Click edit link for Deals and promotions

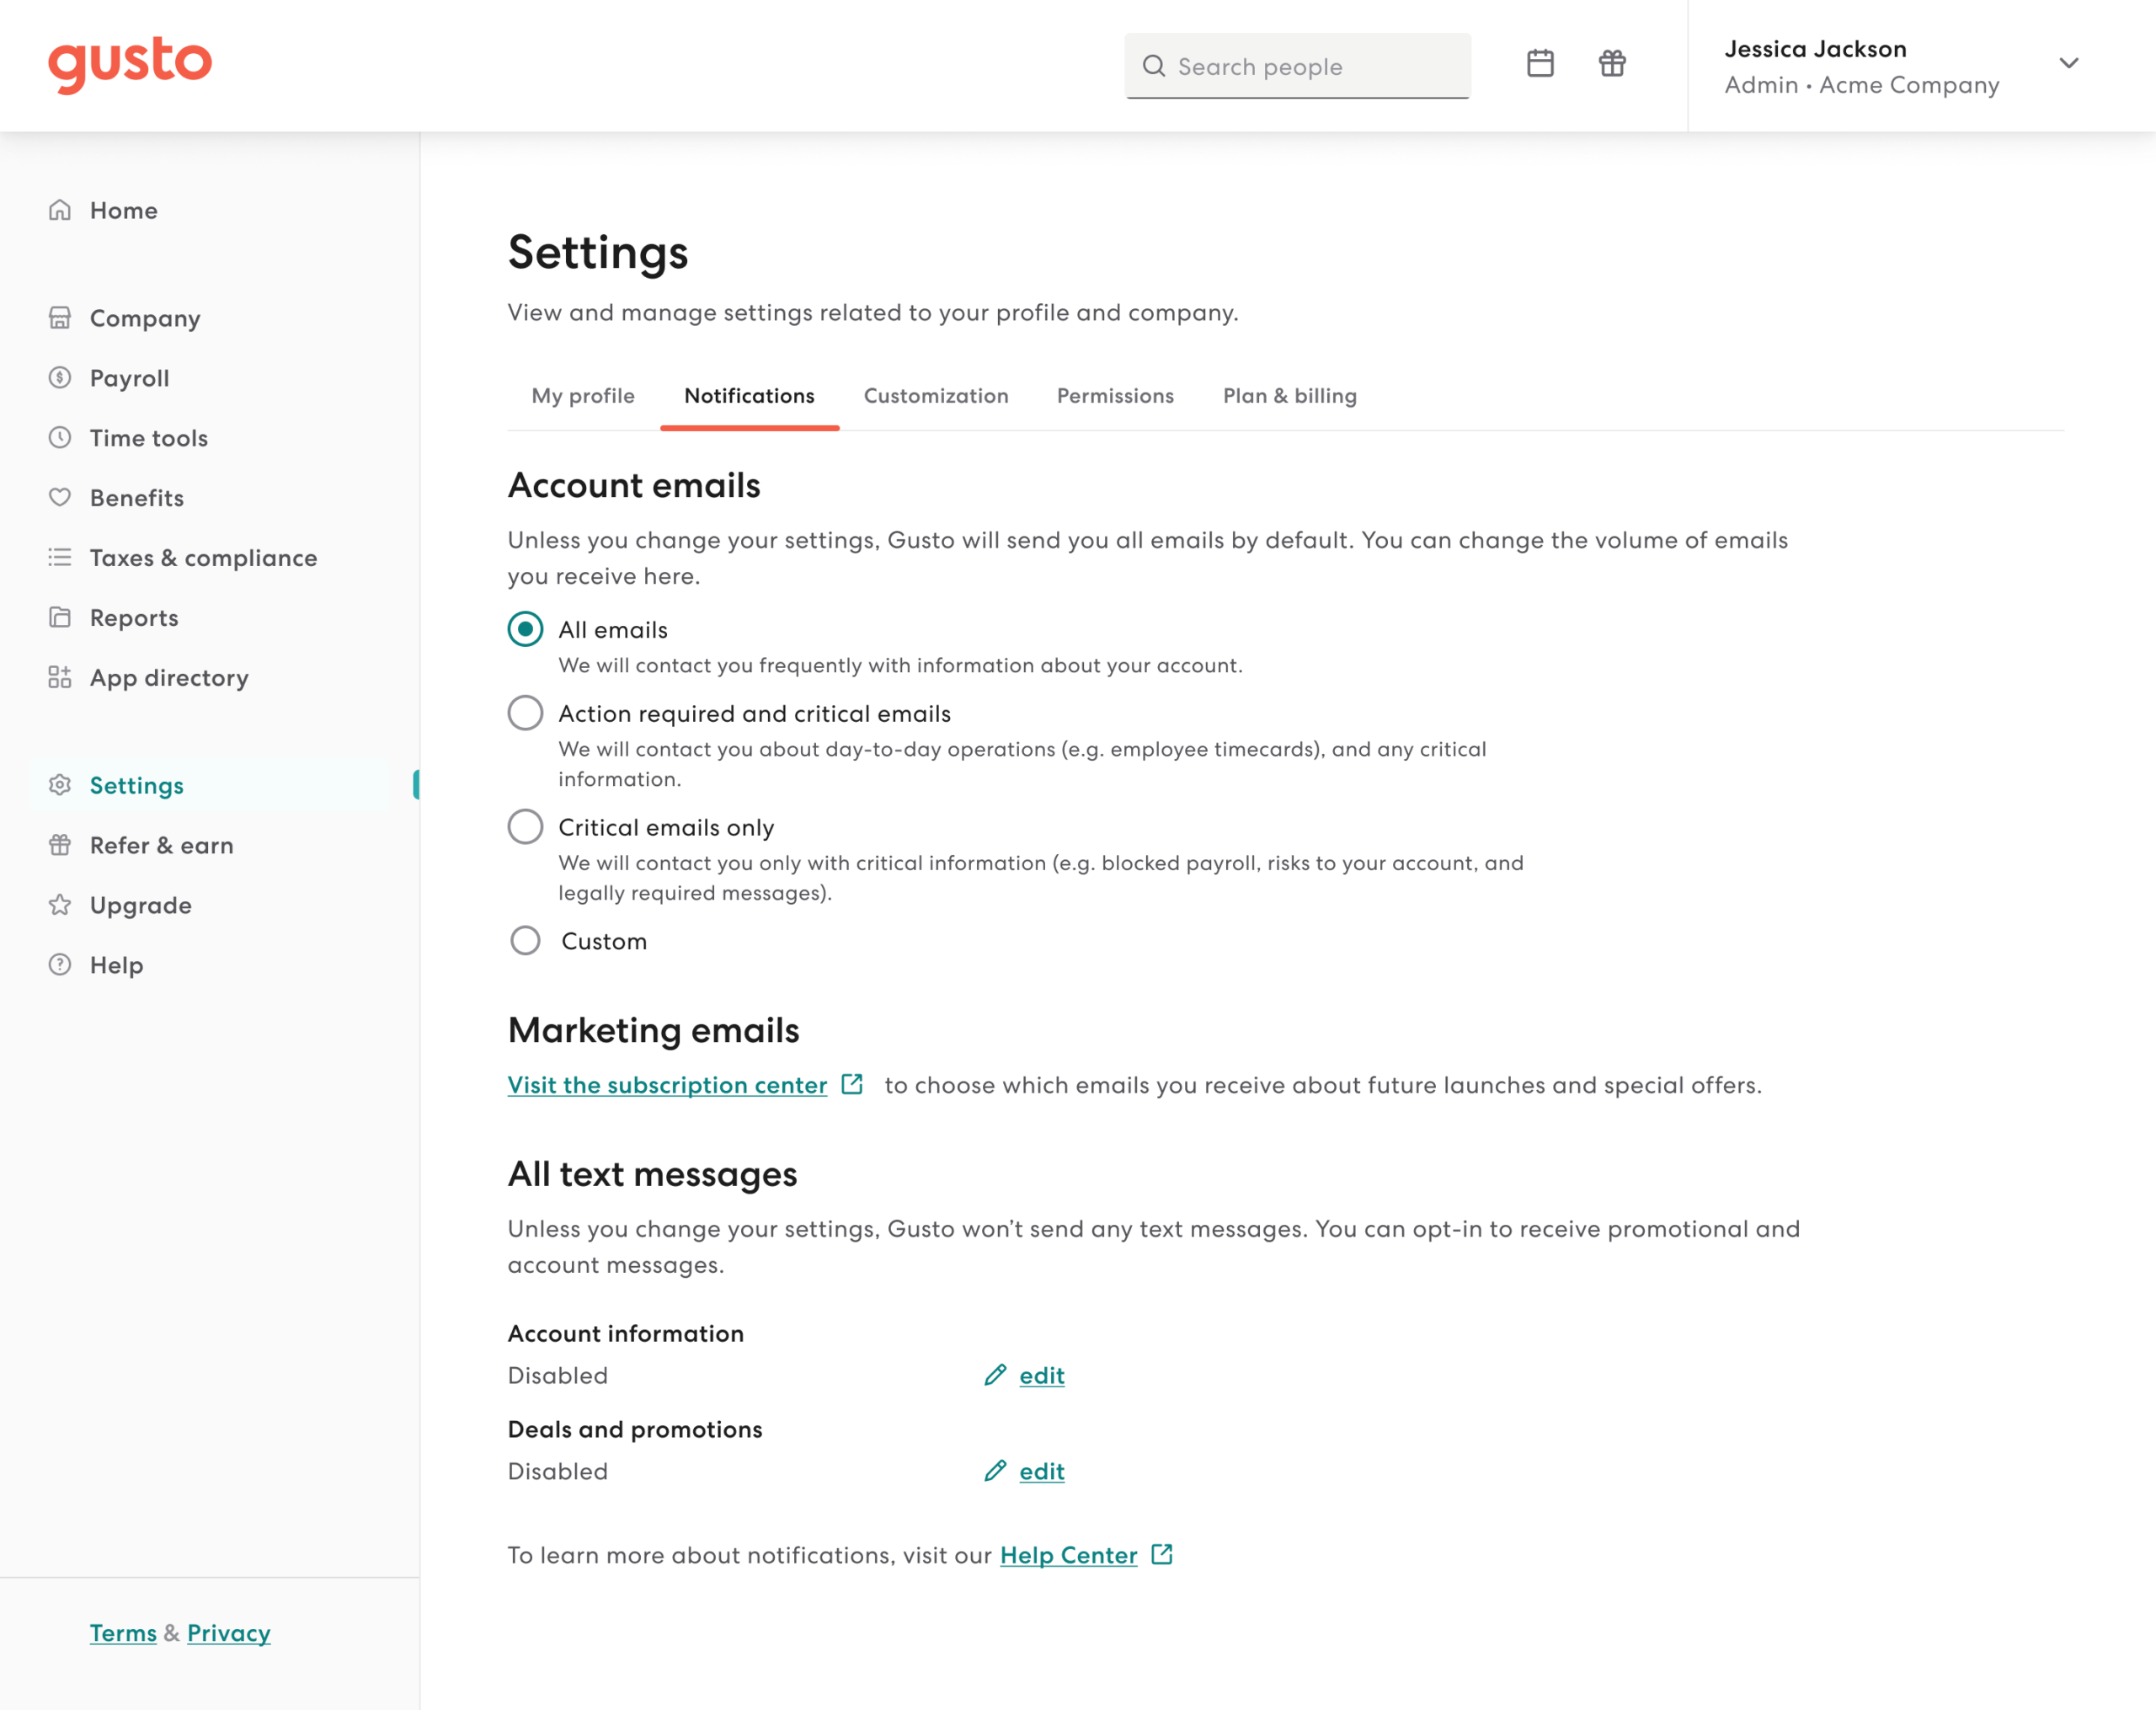coord(1042,1472)
